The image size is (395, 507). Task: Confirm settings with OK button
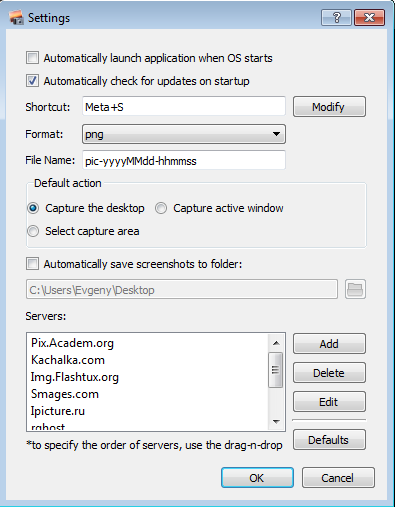tap(257, 478)
